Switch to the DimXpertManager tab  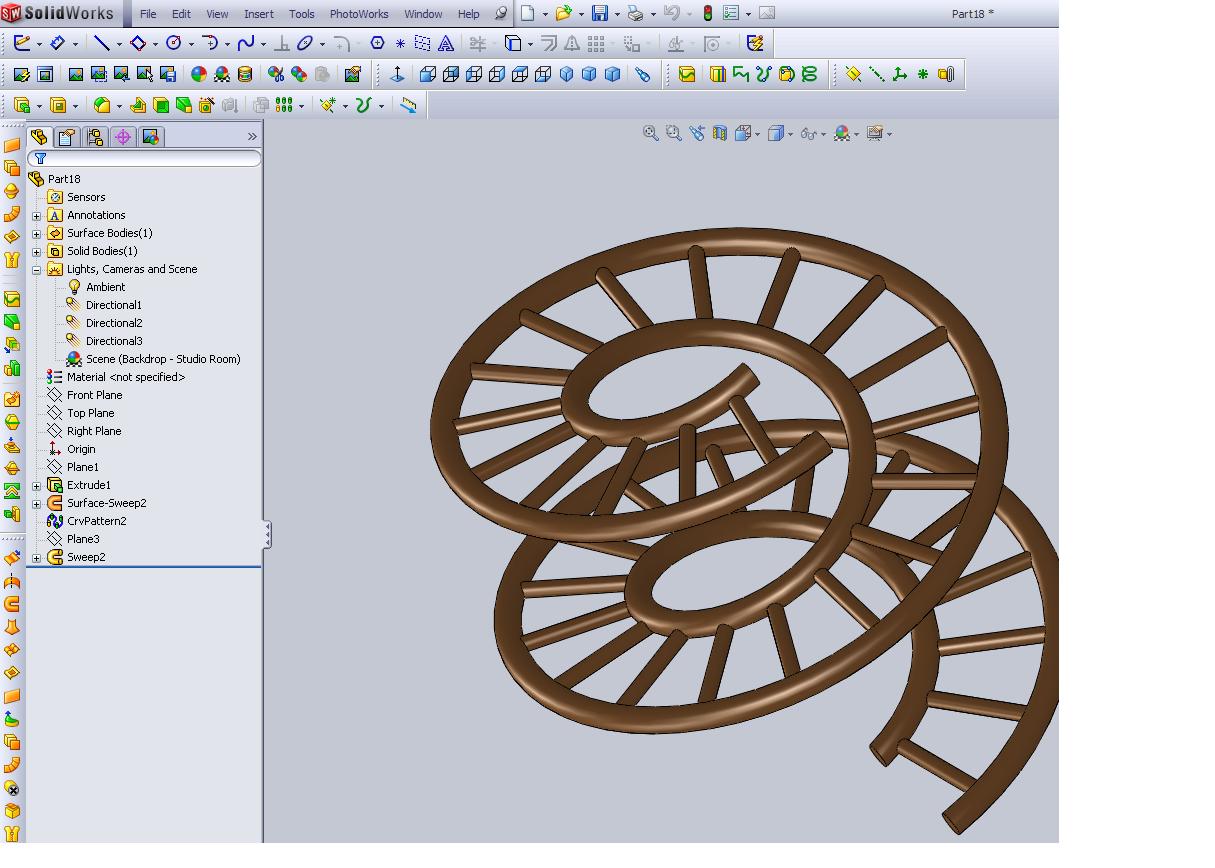[x=123, y=137]
